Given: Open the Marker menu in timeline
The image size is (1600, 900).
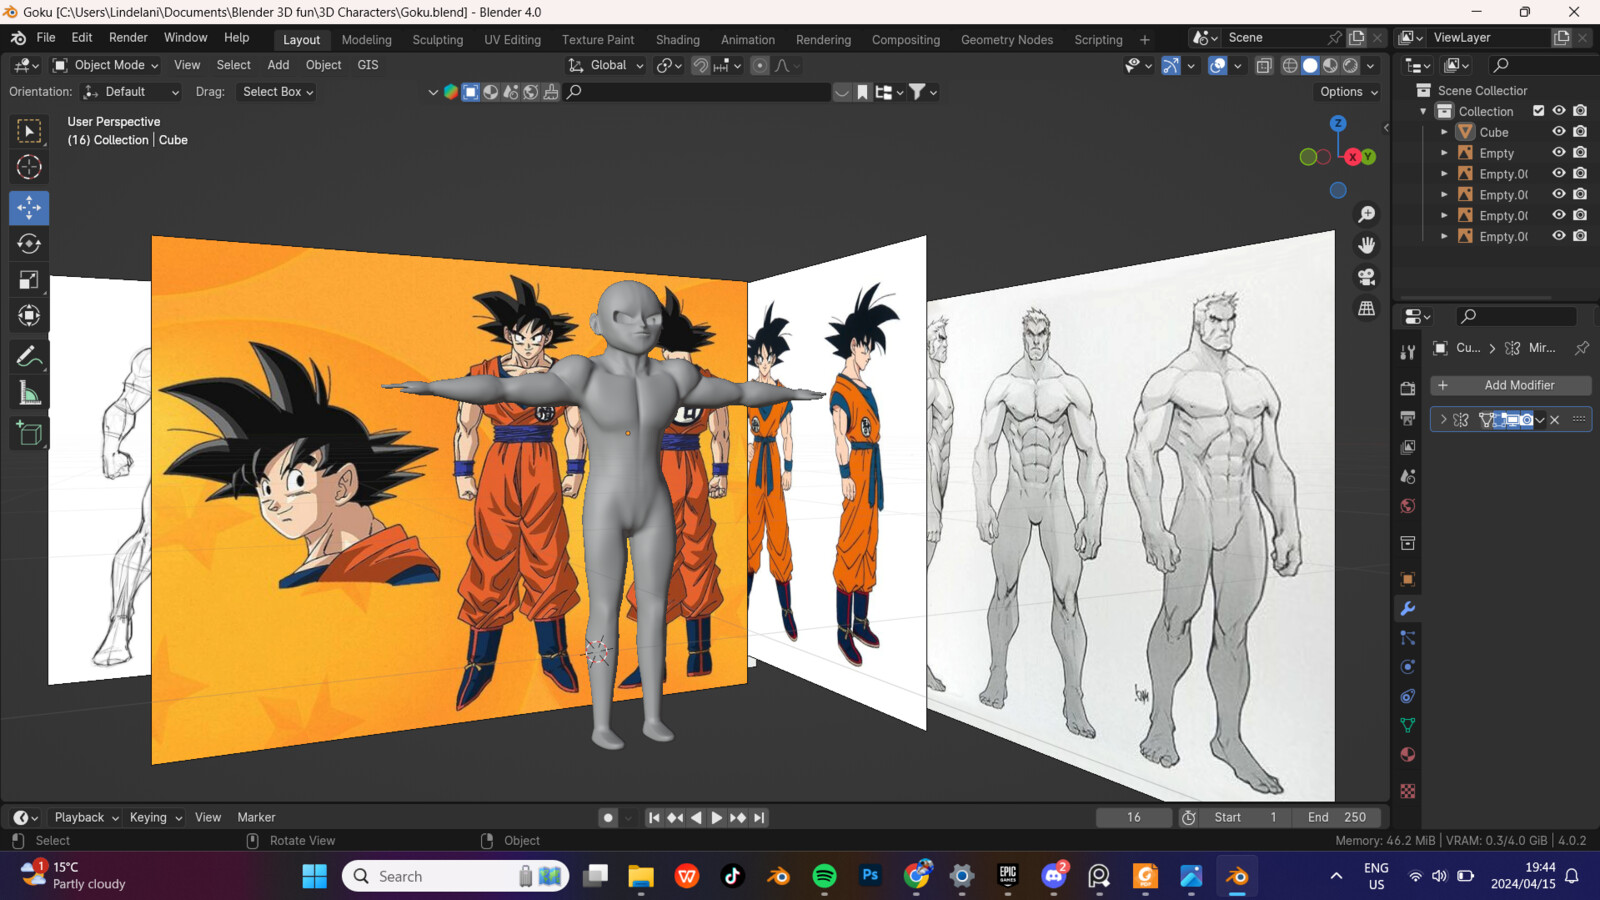Looking at the screenshot, I should tap(256, 817).
